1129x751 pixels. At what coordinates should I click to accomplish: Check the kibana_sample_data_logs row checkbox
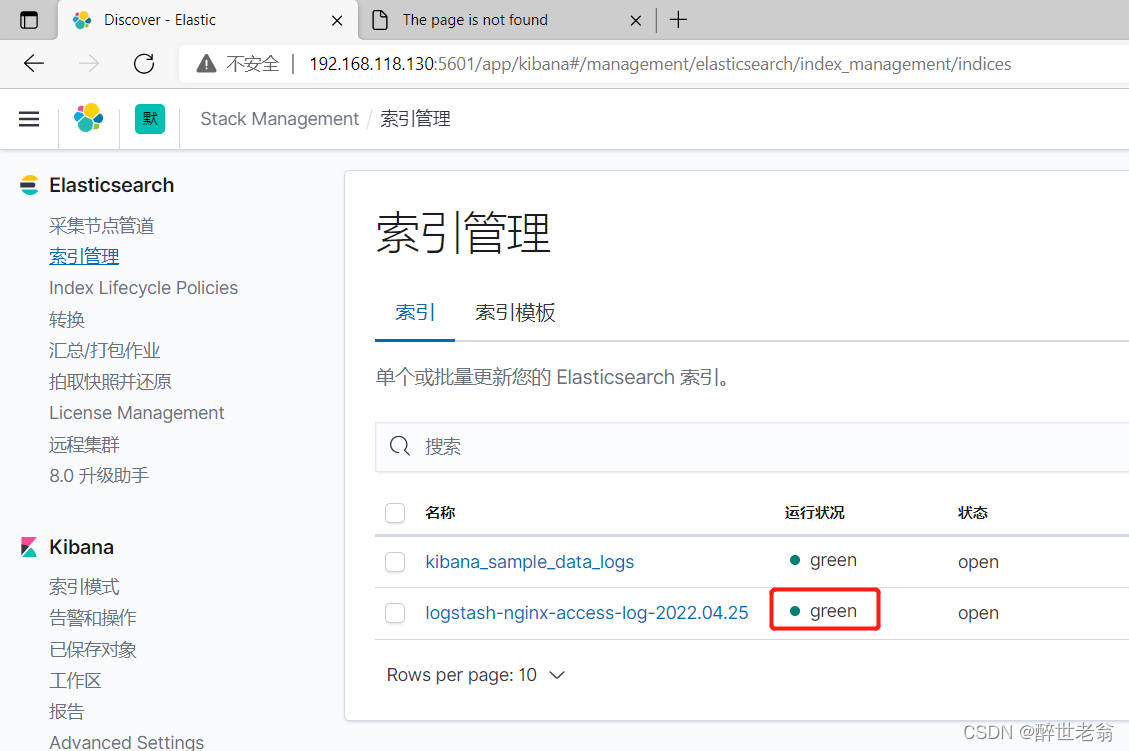tap(395, 562)
